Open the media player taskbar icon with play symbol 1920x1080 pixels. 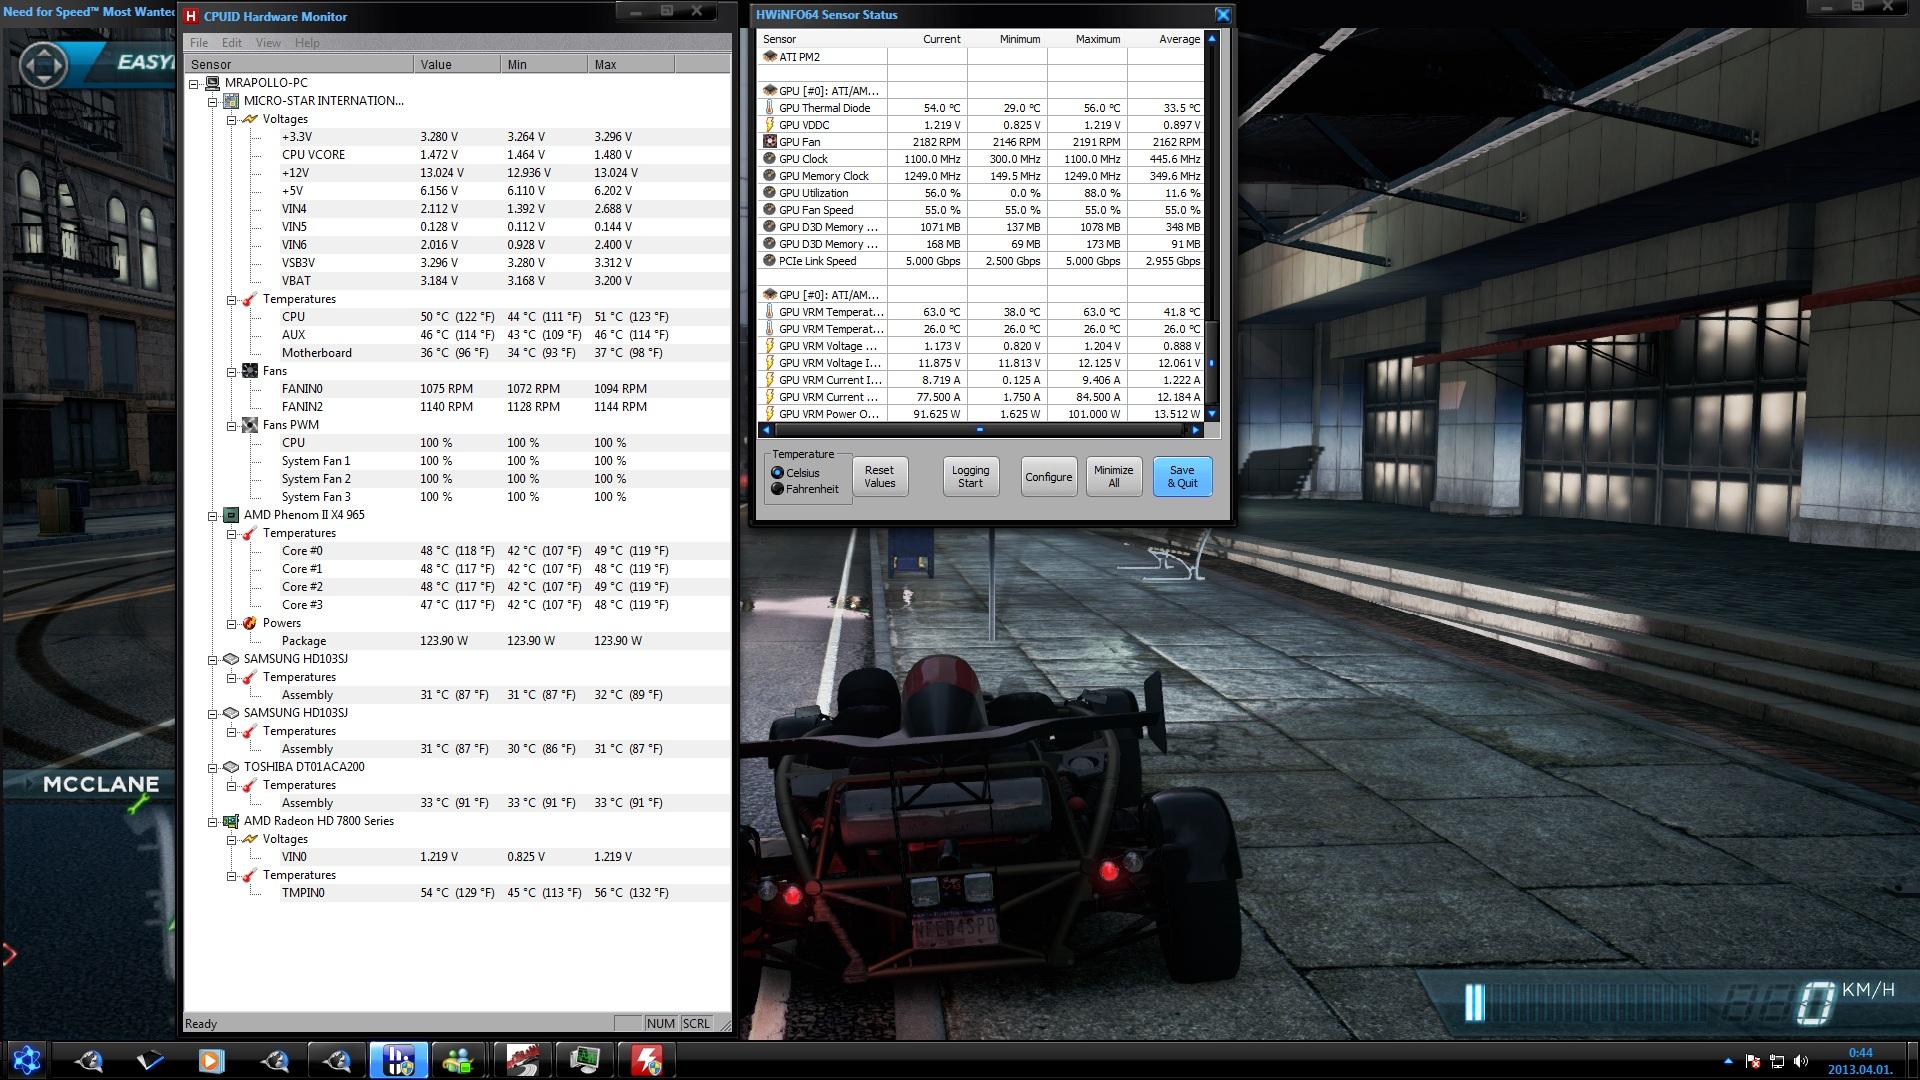coord(210,1060)
